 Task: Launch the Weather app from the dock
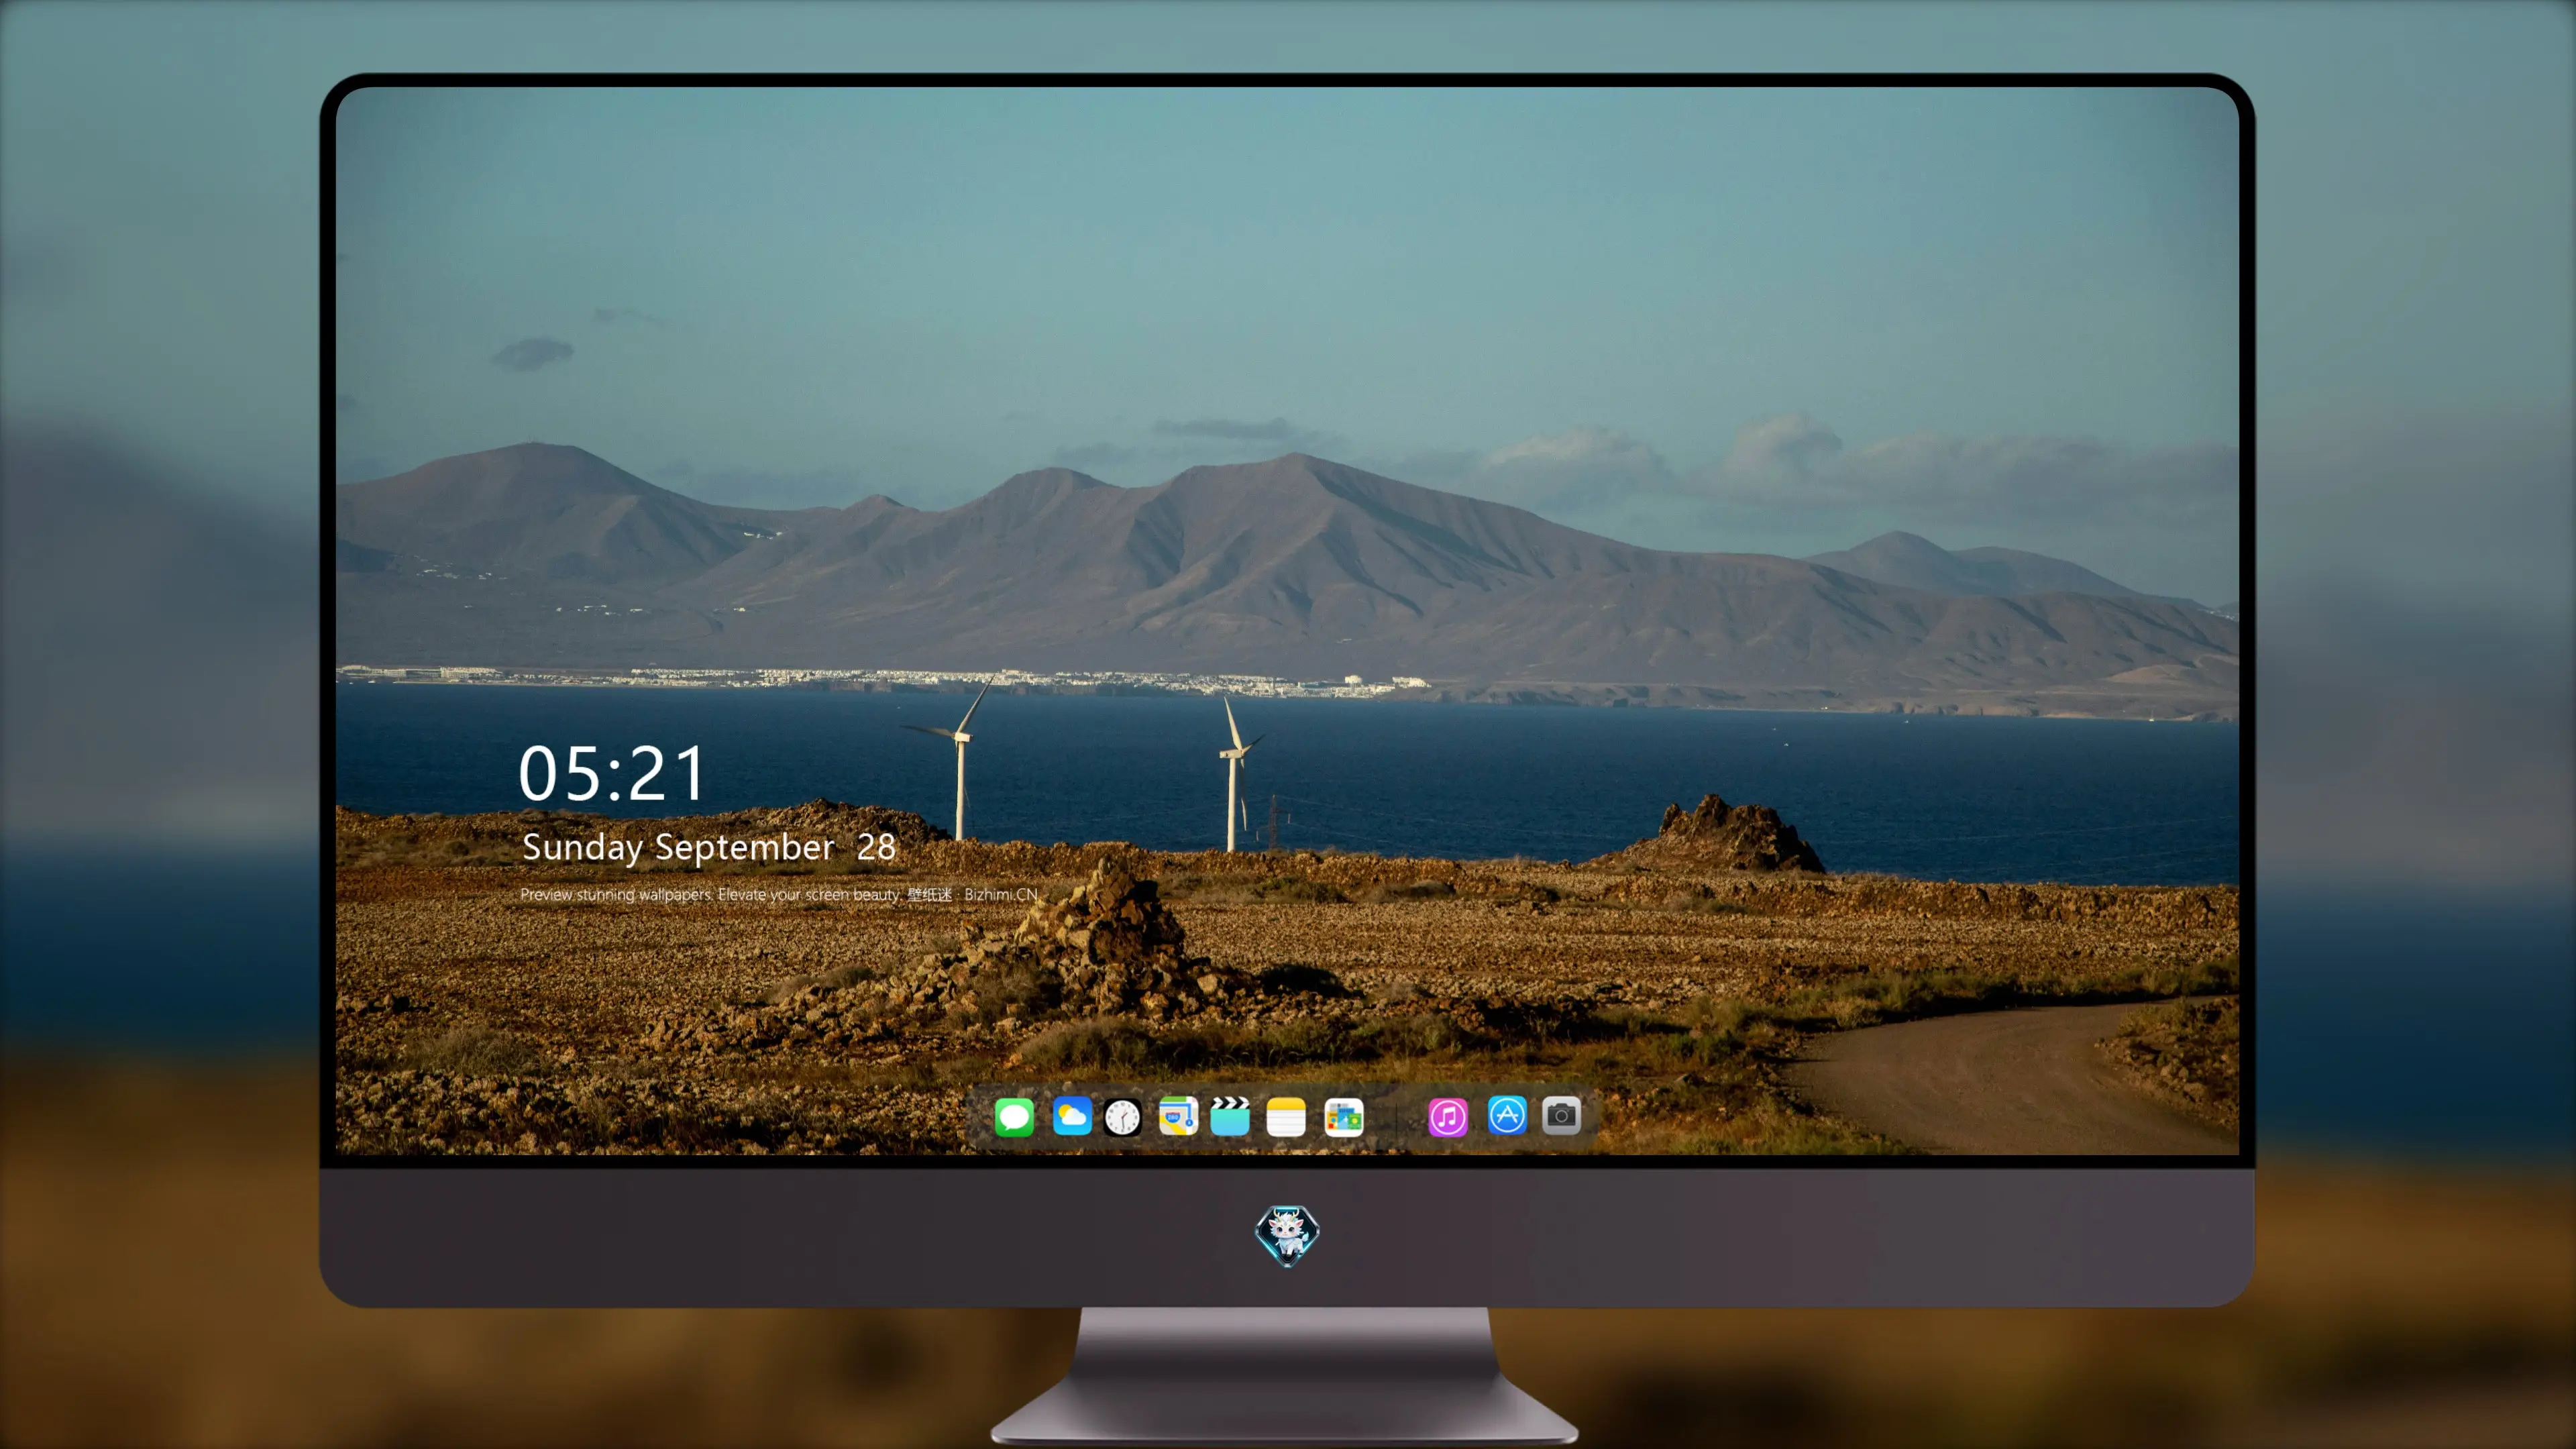click(x=1072, y=1116)
